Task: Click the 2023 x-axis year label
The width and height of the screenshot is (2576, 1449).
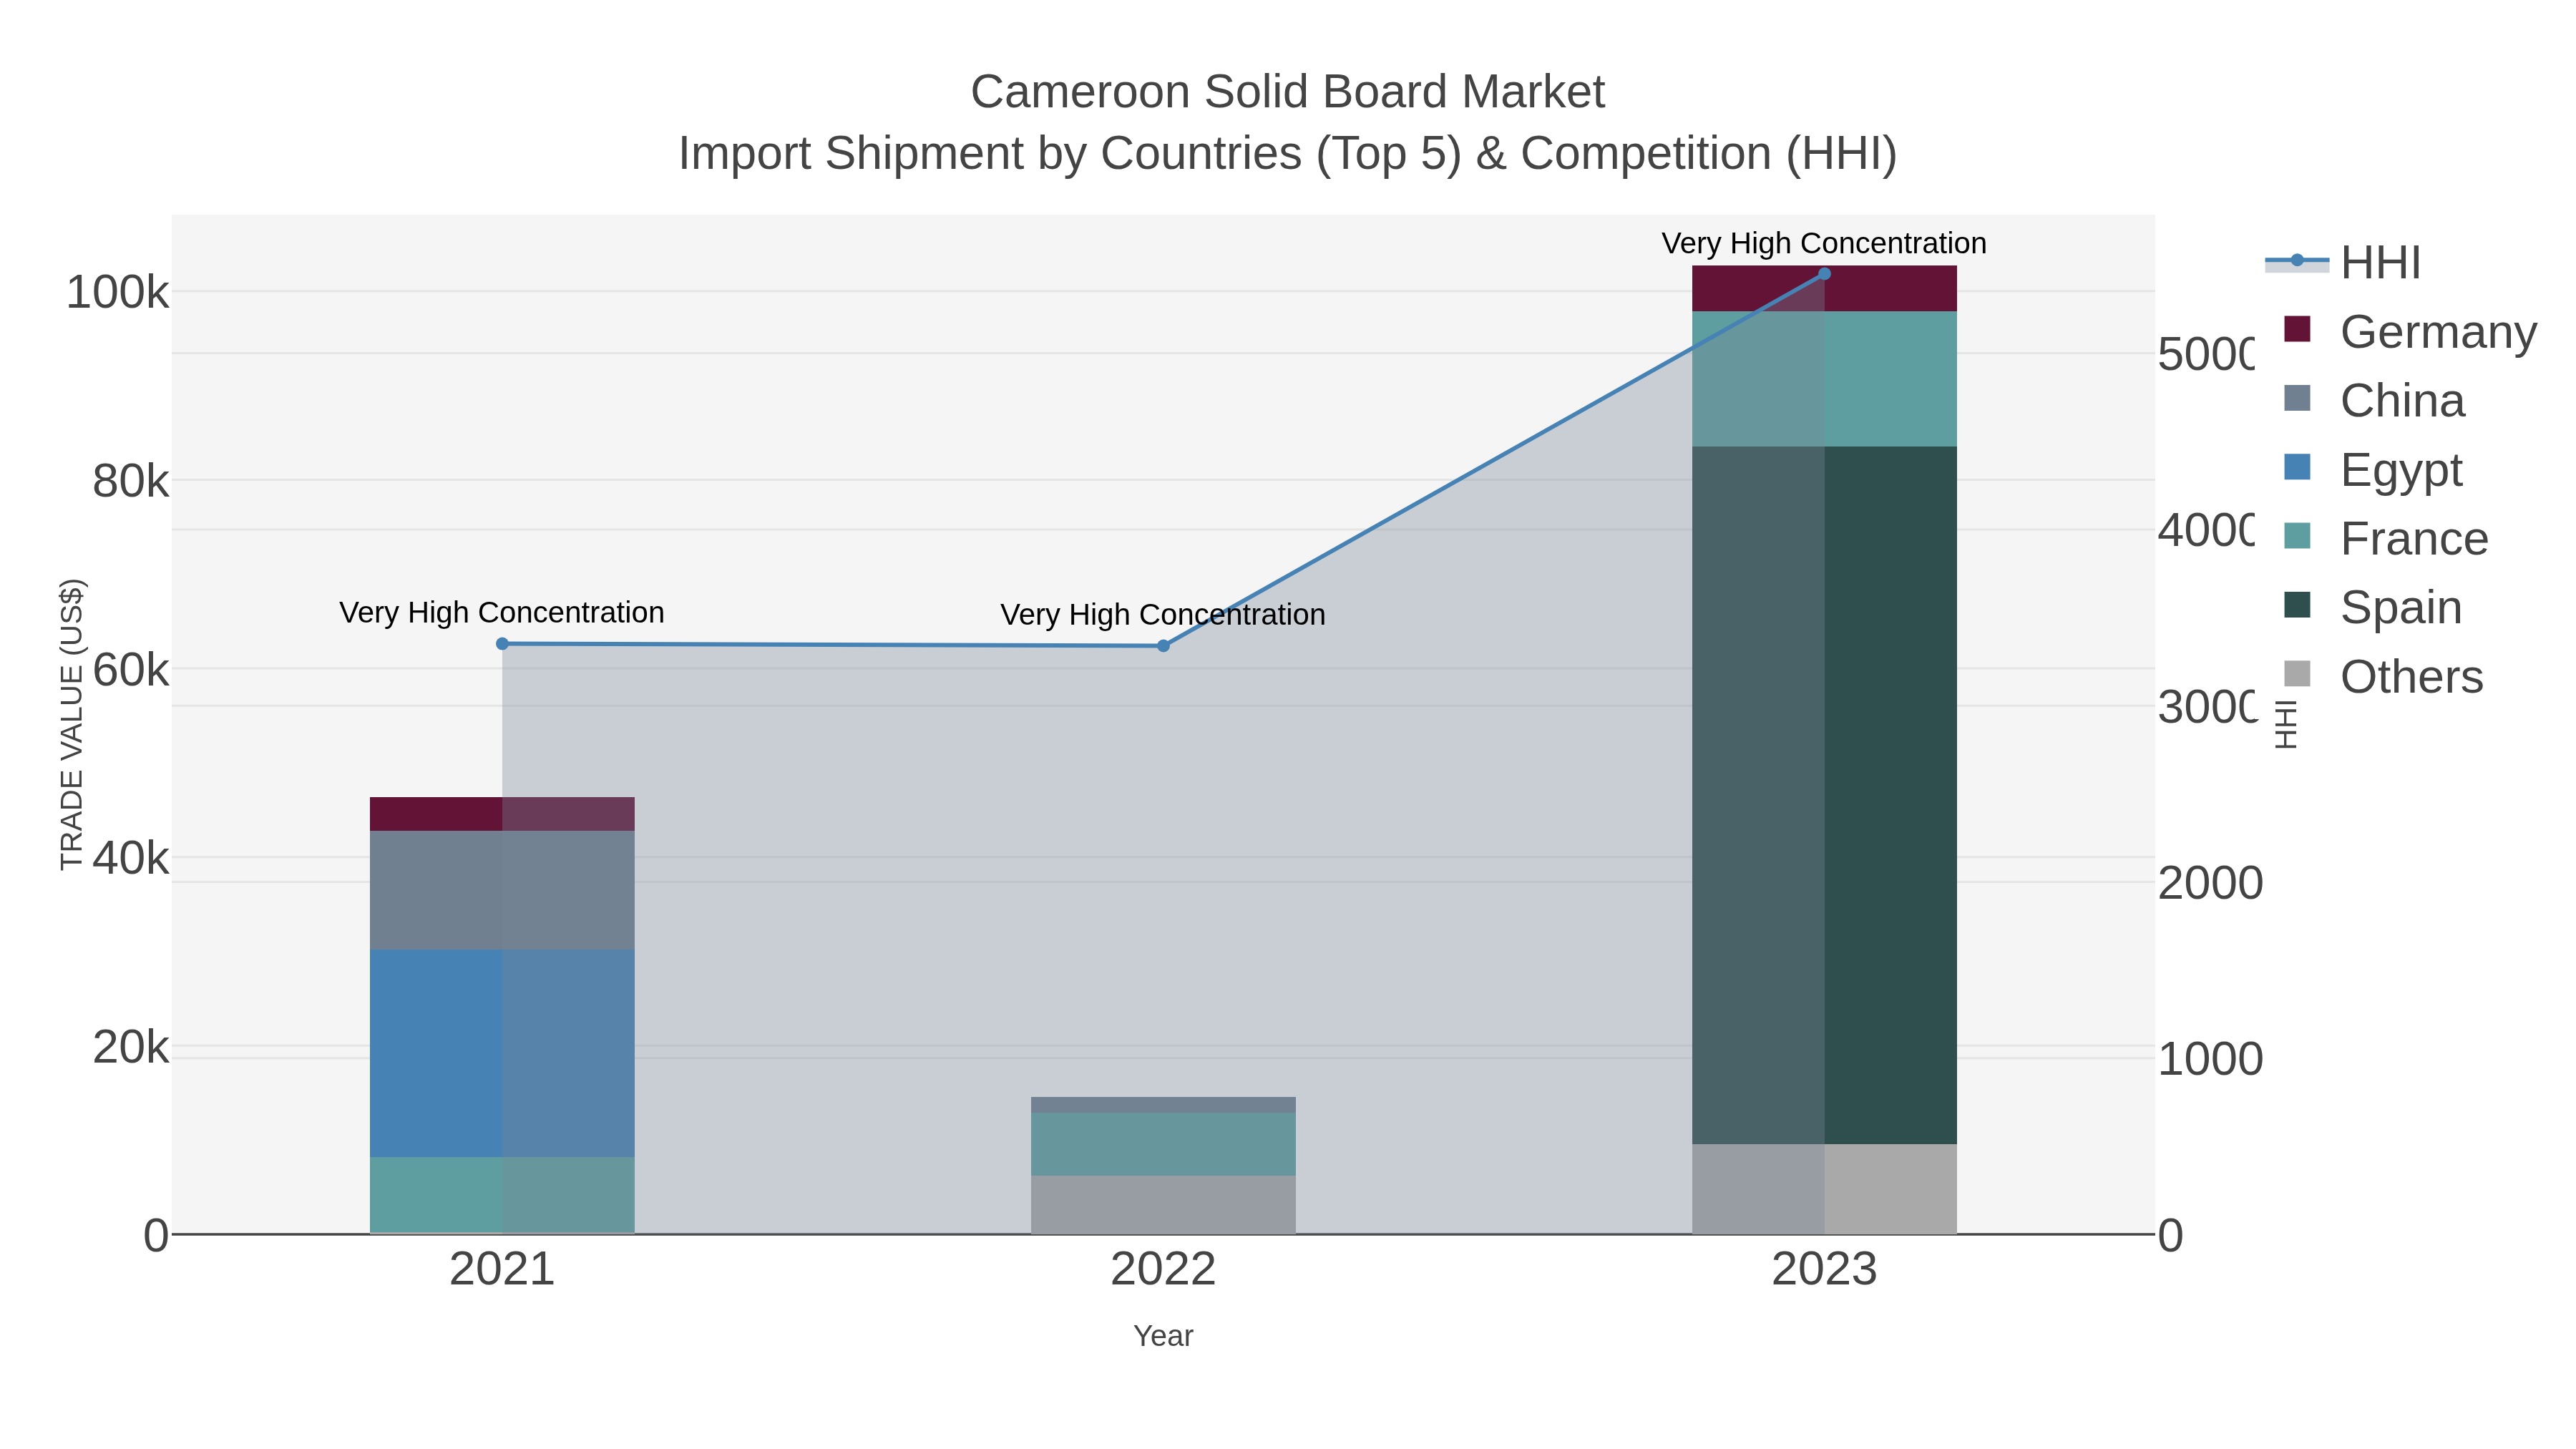Action: (x=1824, y=1269)
